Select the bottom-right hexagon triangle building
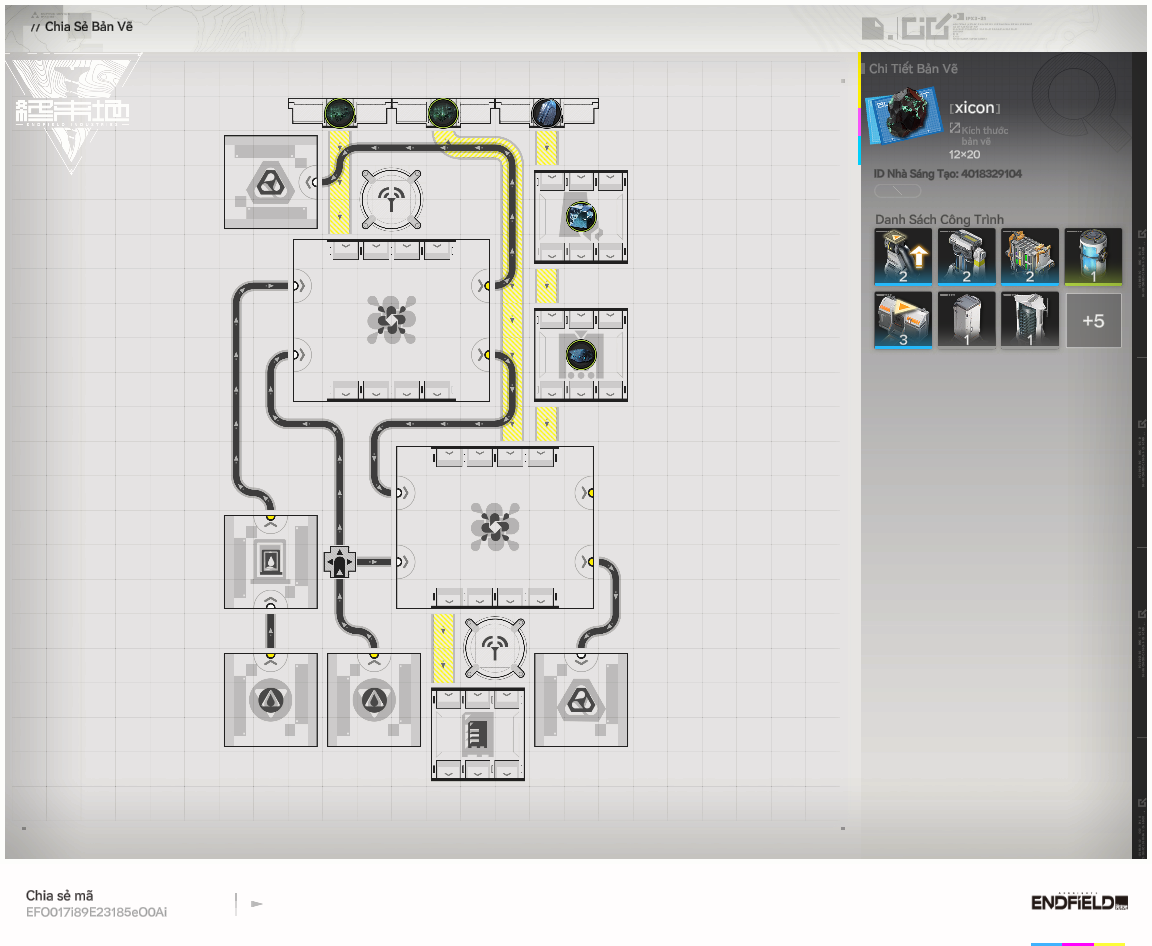 pos(581,700)
